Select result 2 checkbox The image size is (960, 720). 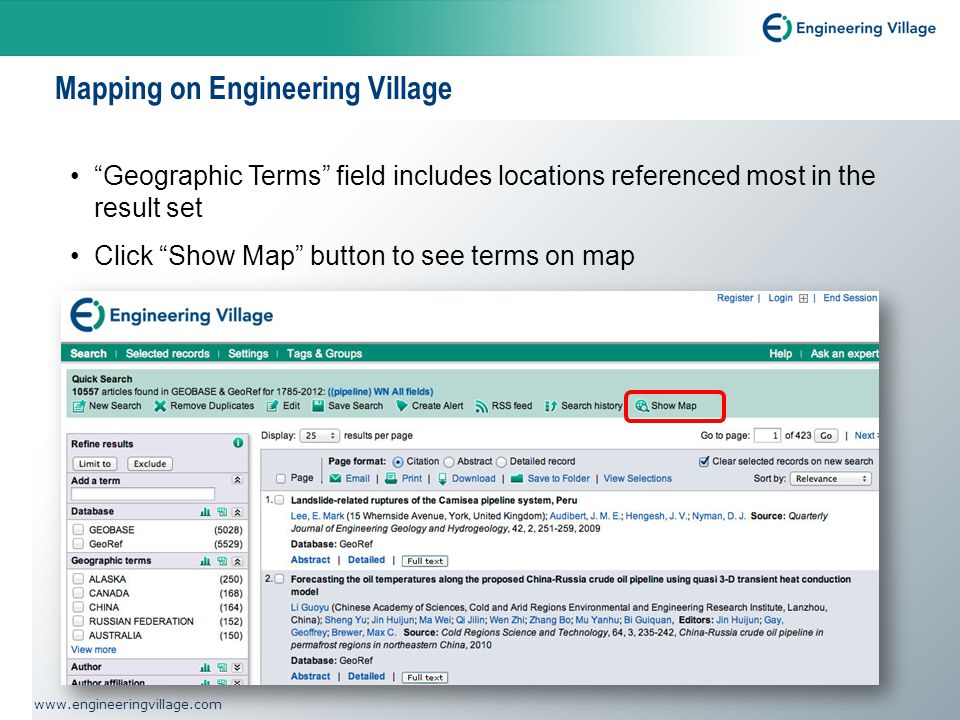pyautogui.click(x=279, y=579)
